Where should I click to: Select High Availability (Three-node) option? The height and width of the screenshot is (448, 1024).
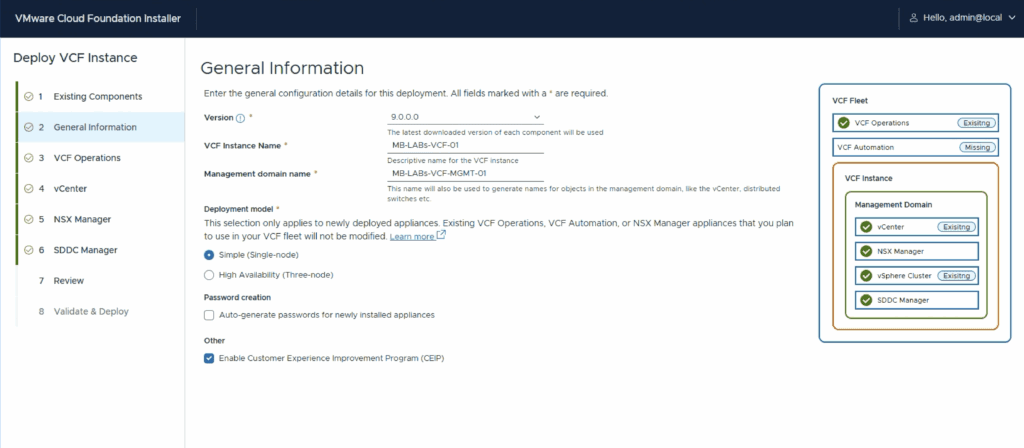pyautogui.click(x=209, y=274)
